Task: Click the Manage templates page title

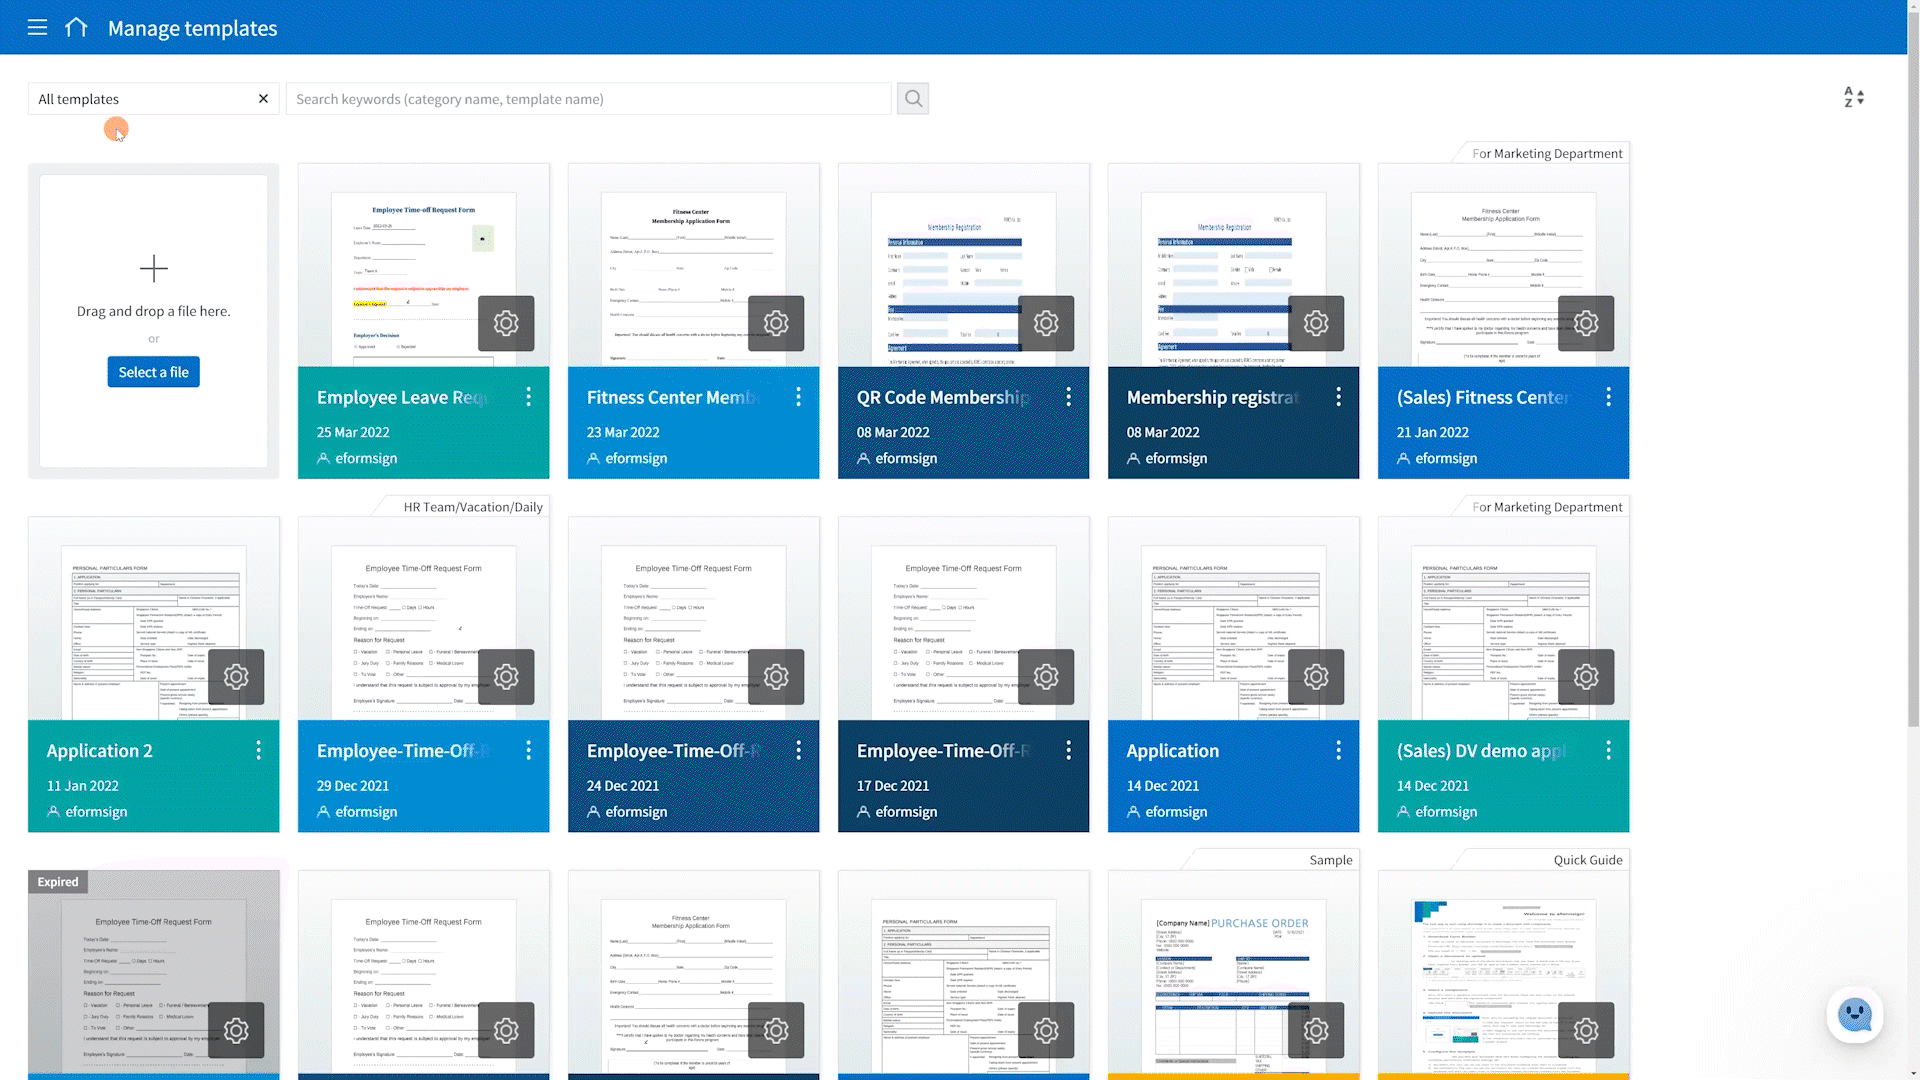Action: pyautogui.click(x=192, y=28)
